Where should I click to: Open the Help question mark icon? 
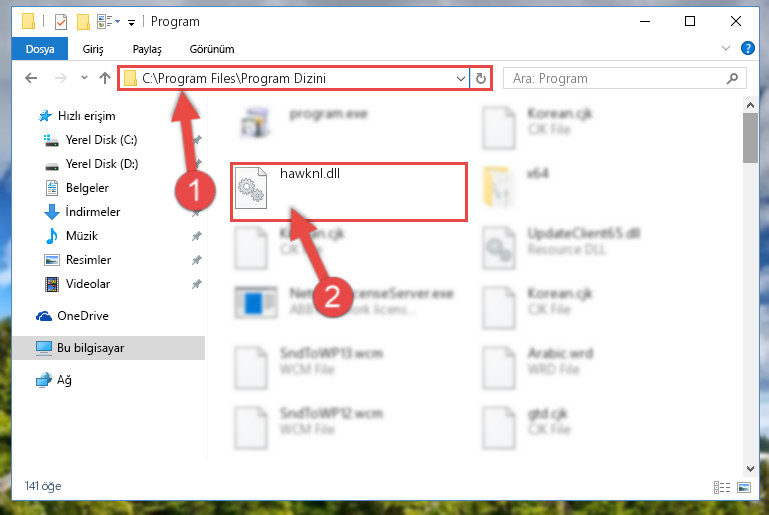[x=747, y=48]
